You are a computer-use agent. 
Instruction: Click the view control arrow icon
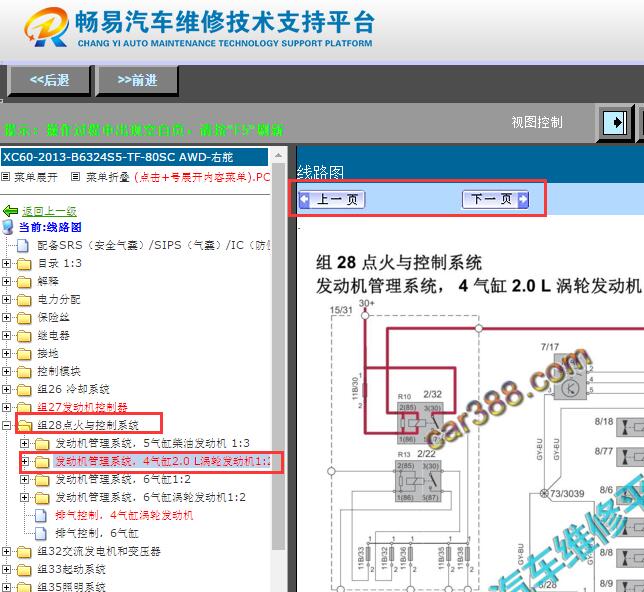614,122
